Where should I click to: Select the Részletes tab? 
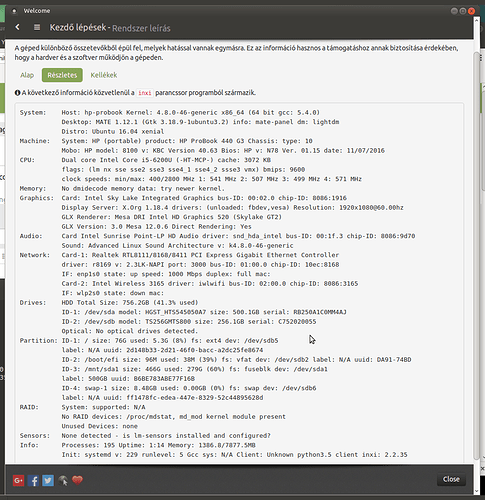tap(62, 75)
